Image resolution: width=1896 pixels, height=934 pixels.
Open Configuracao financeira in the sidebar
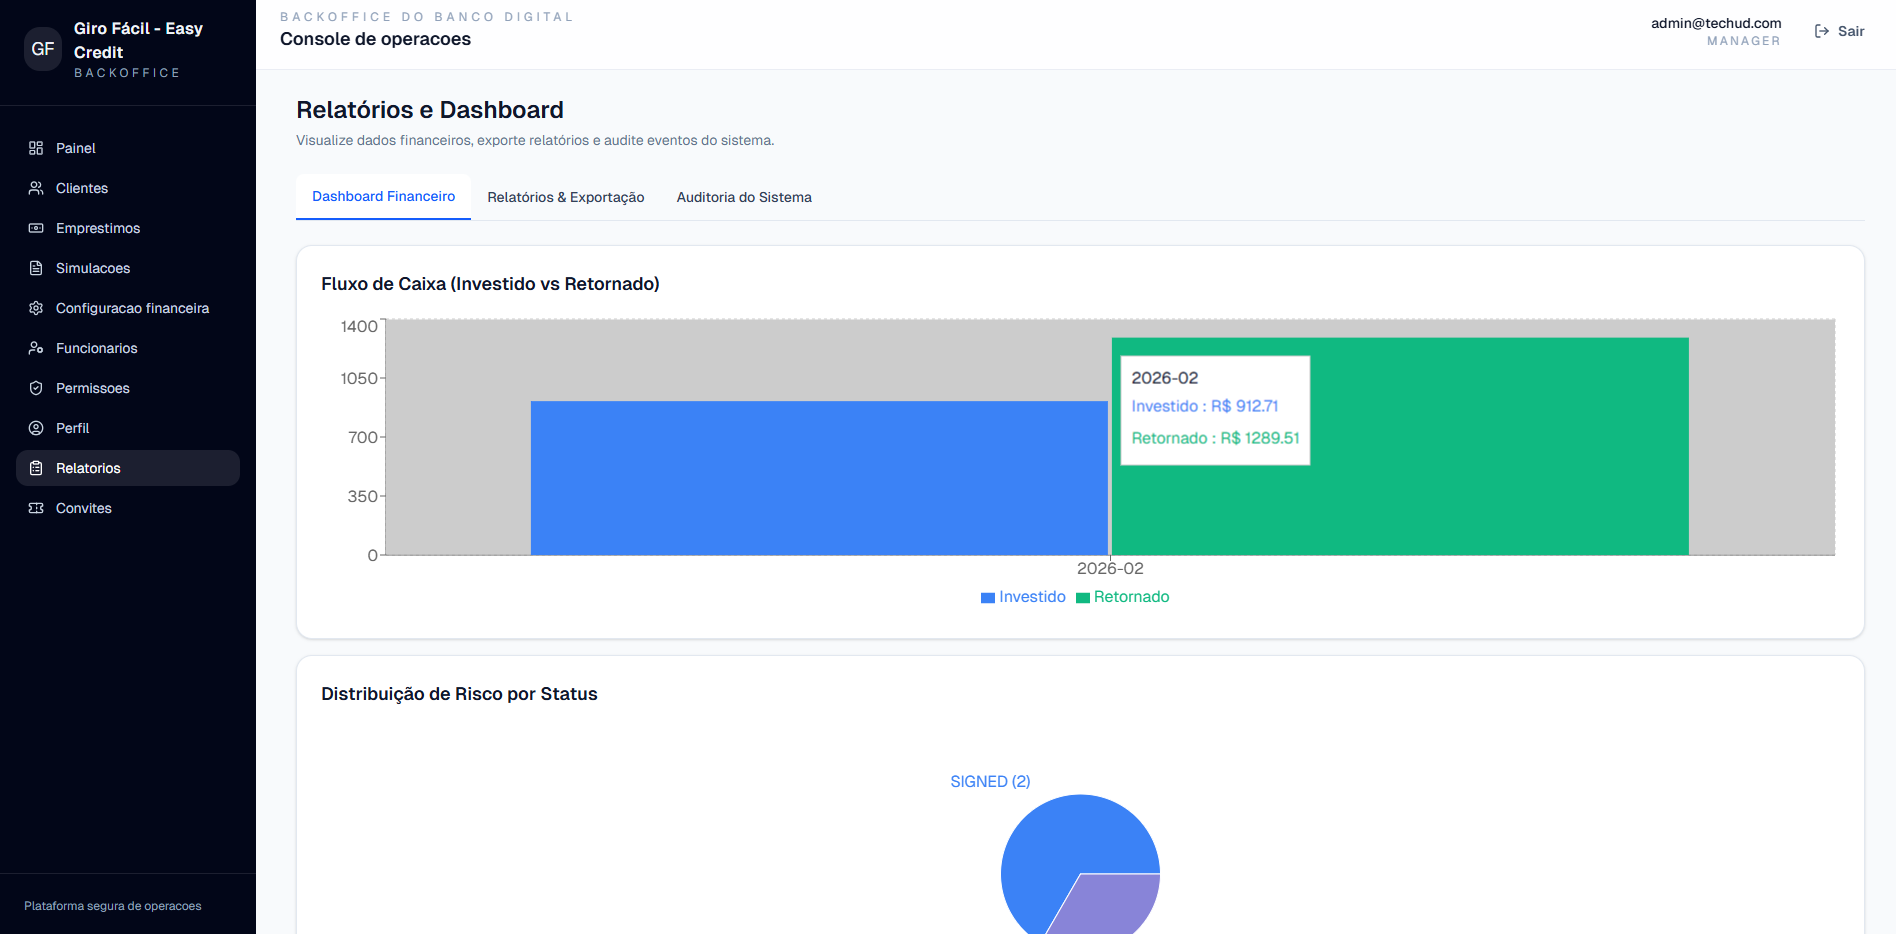pyautogui.click(x=128, y=308)
